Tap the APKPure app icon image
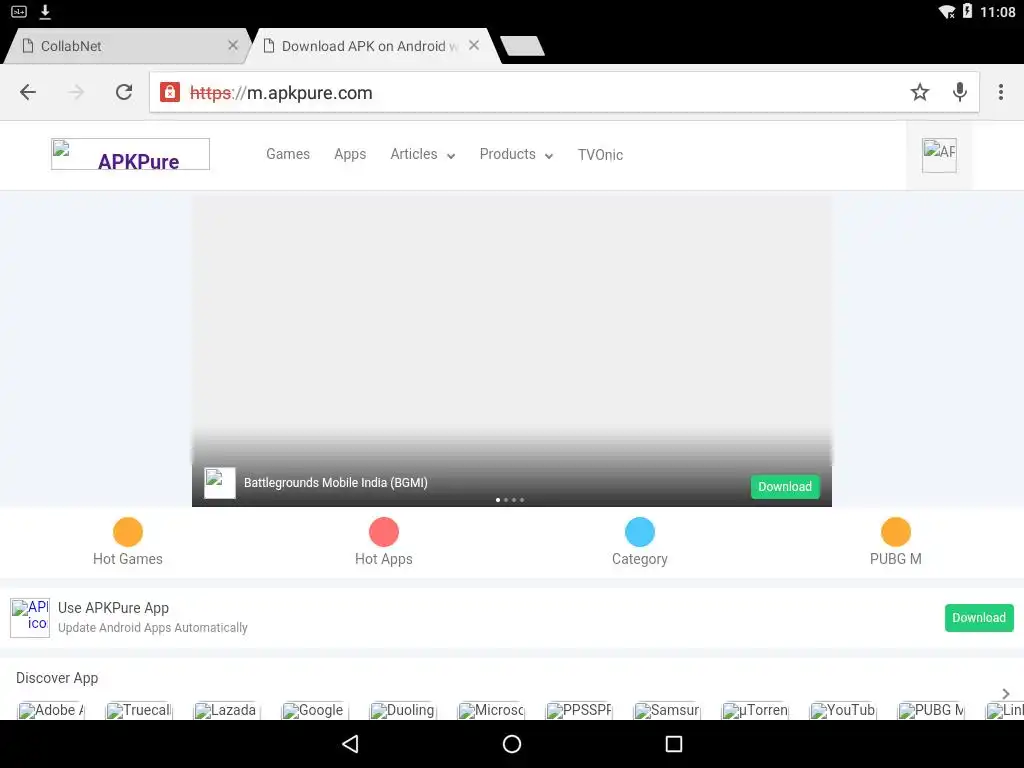Viewport: 1024px width, 768px height. [x=30, y=617]
